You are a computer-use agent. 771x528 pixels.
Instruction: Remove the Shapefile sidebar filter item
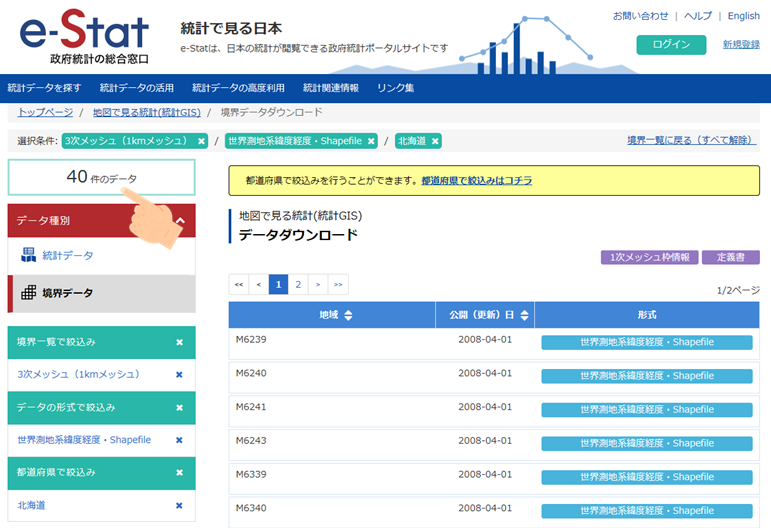[x=179, y=440]
